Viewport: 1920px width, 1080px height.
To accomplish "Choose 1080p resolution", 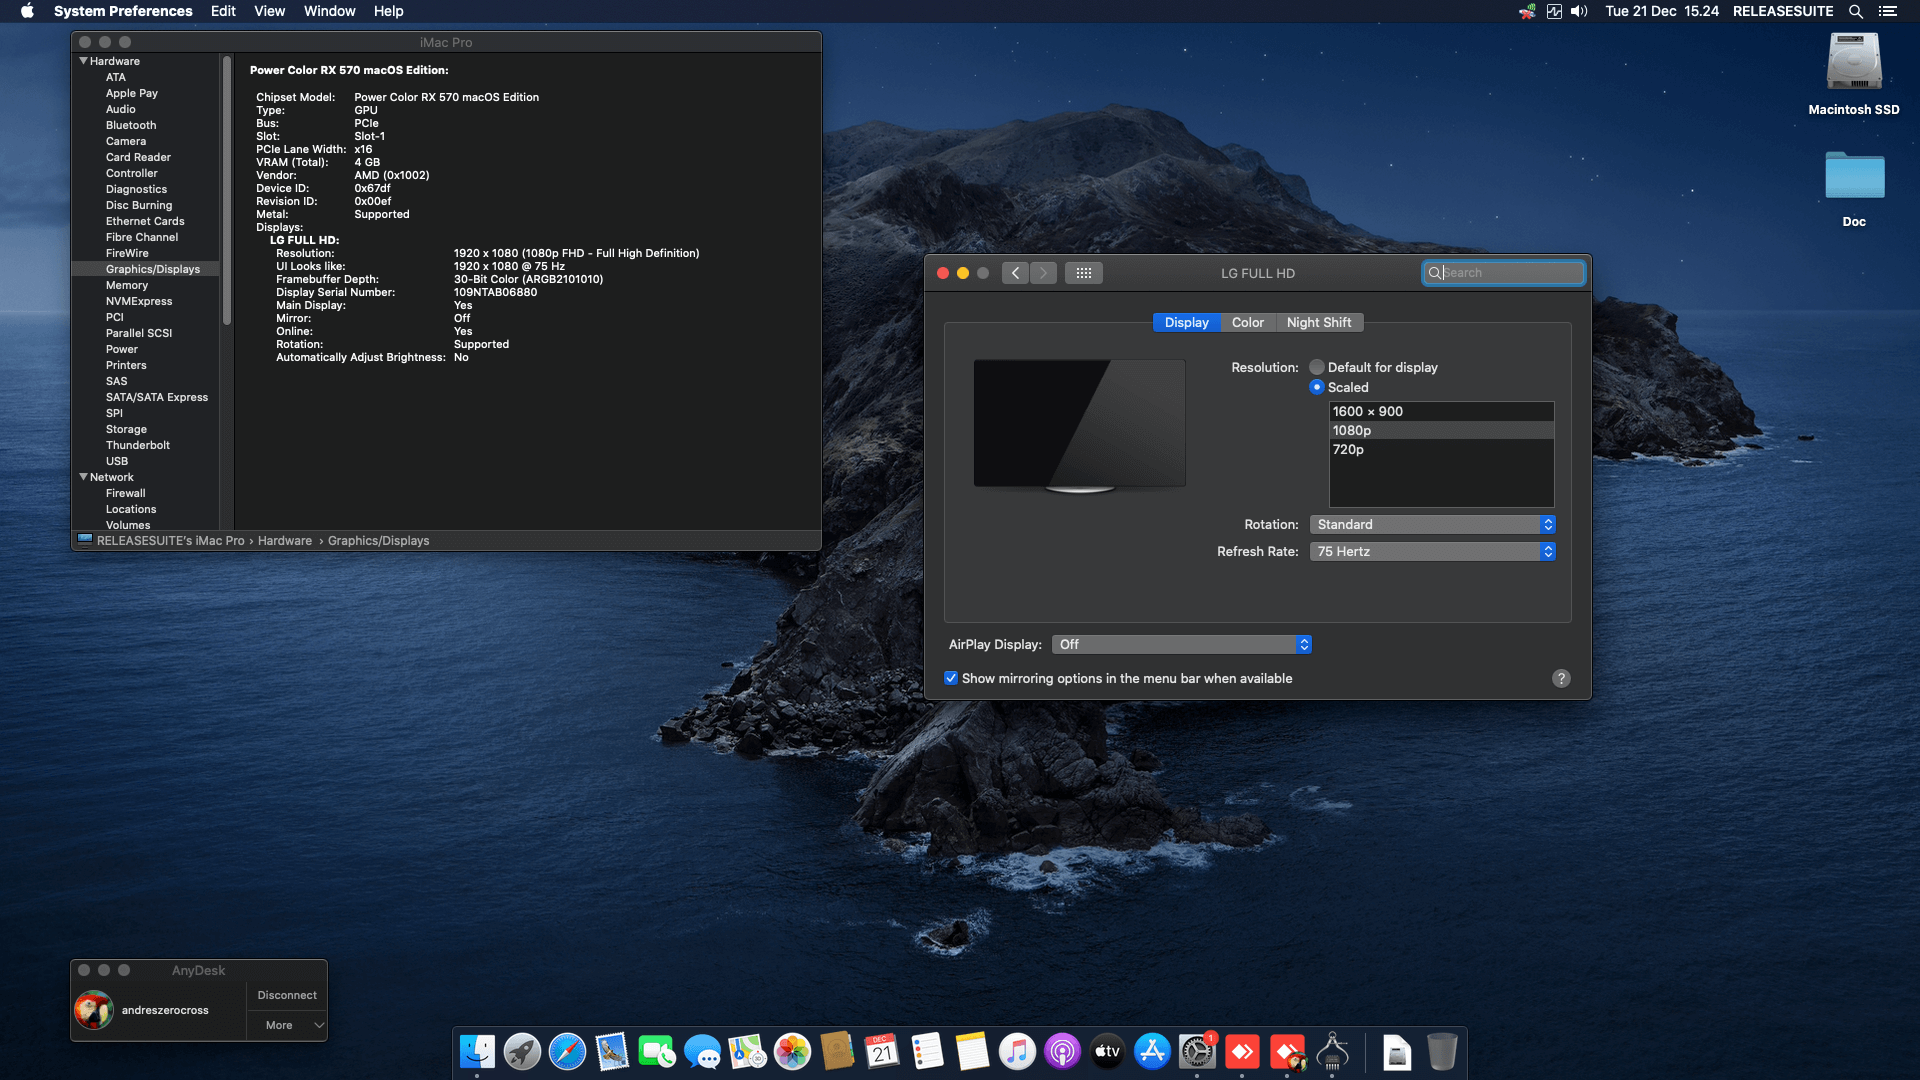I will pos(1441,430).
